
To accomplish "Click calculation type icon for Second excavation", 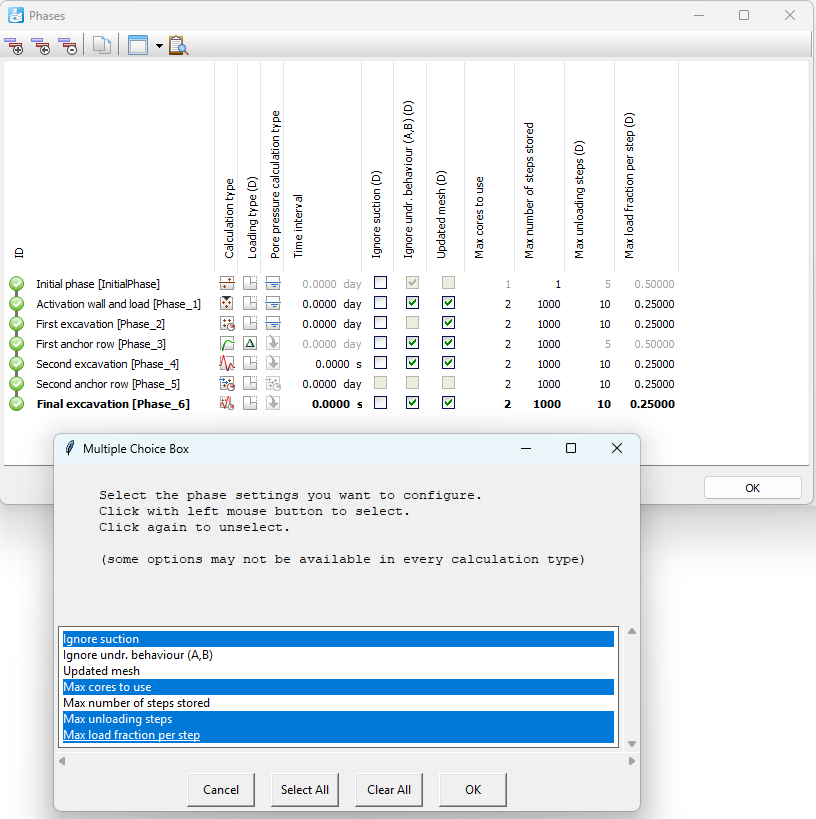I will click(x=227, y=364).
